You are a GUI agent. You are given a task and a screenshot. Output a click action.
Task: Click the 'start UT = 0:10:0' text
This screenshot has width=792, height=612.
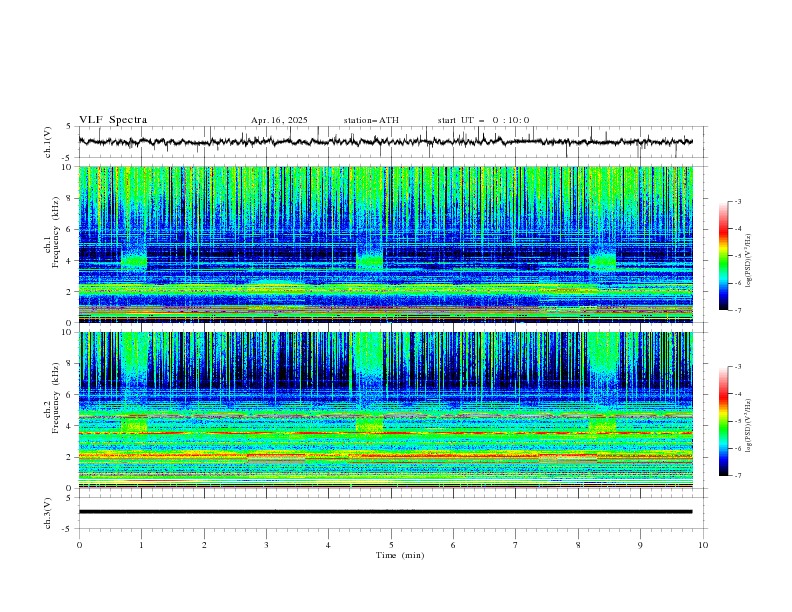pos(483,120)
